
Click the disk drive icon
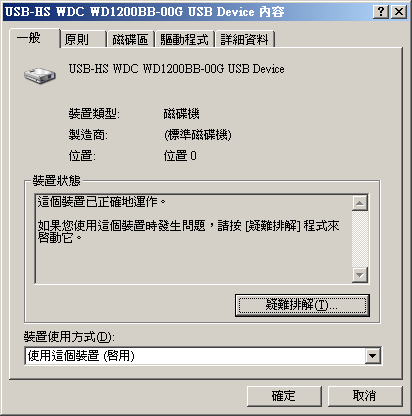[x=40, y=75]
